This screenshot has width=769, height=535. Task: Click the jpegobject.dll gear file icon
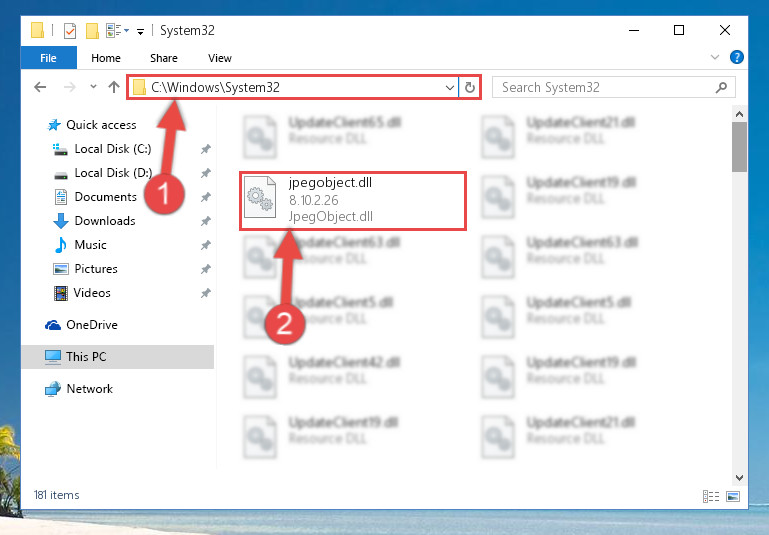[260, 197]
